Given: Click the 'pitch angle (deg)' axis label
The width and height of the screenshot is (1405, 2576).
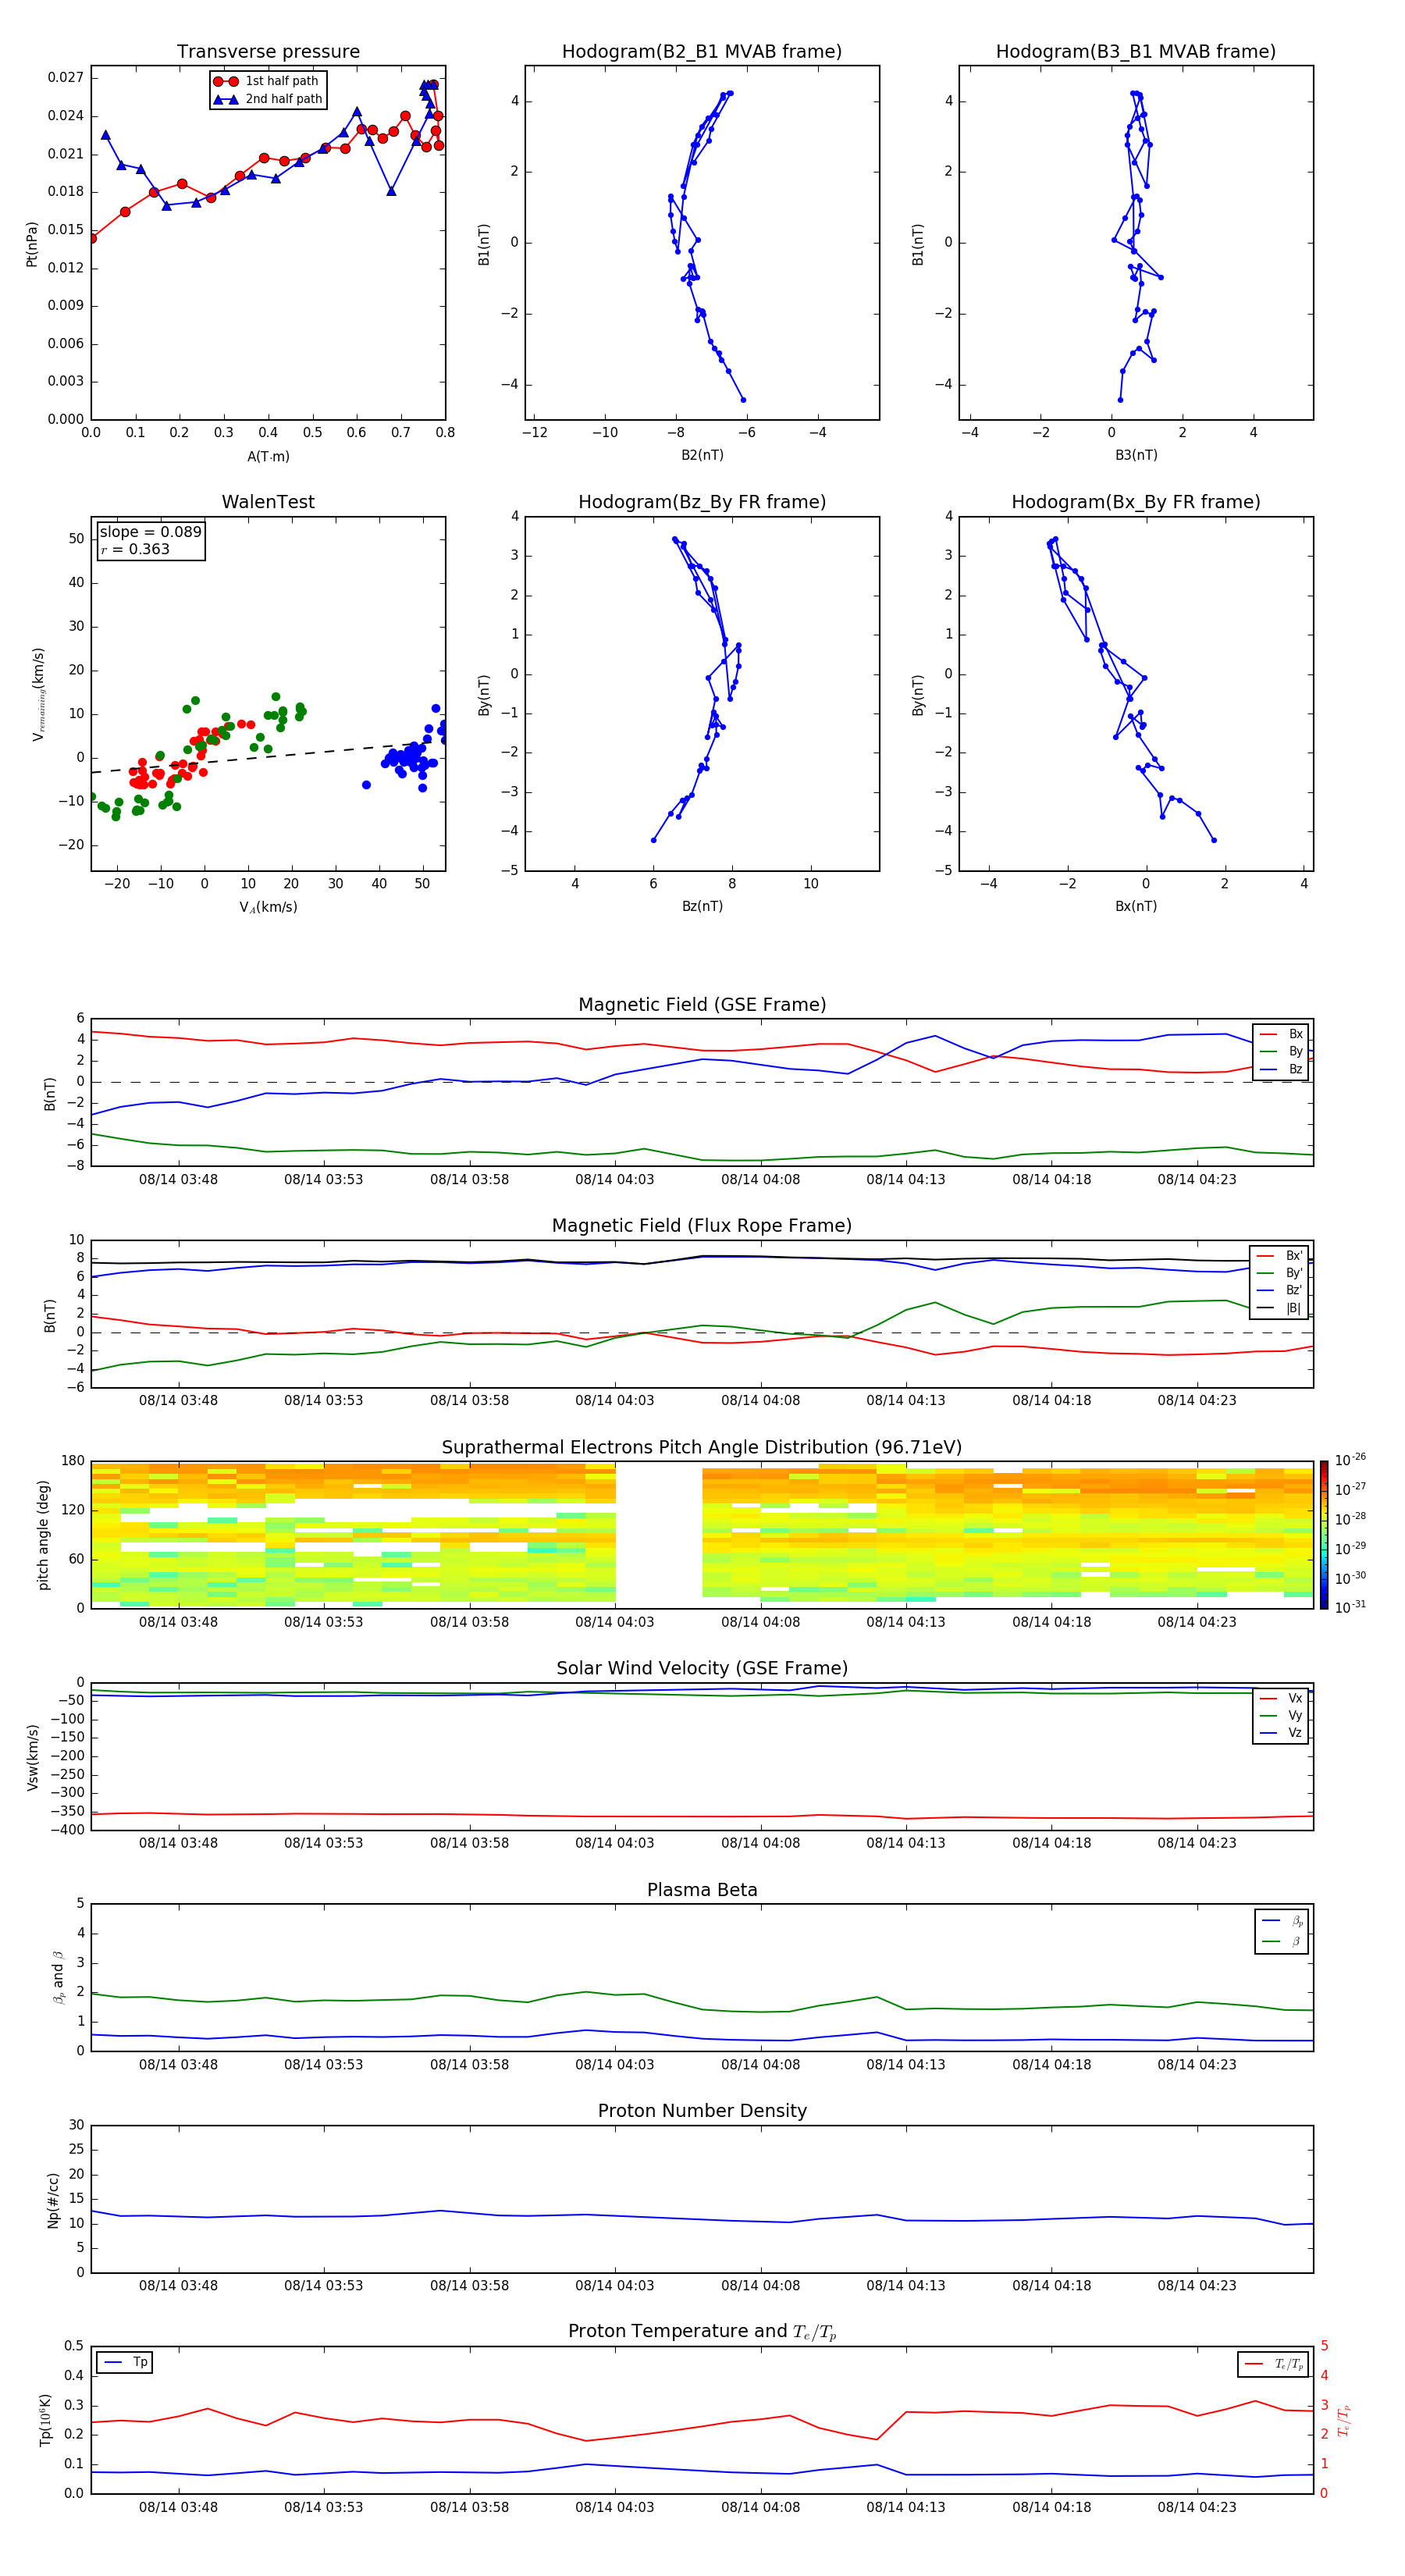Looking at the screenshot, I should click(x=43, y=1534).
